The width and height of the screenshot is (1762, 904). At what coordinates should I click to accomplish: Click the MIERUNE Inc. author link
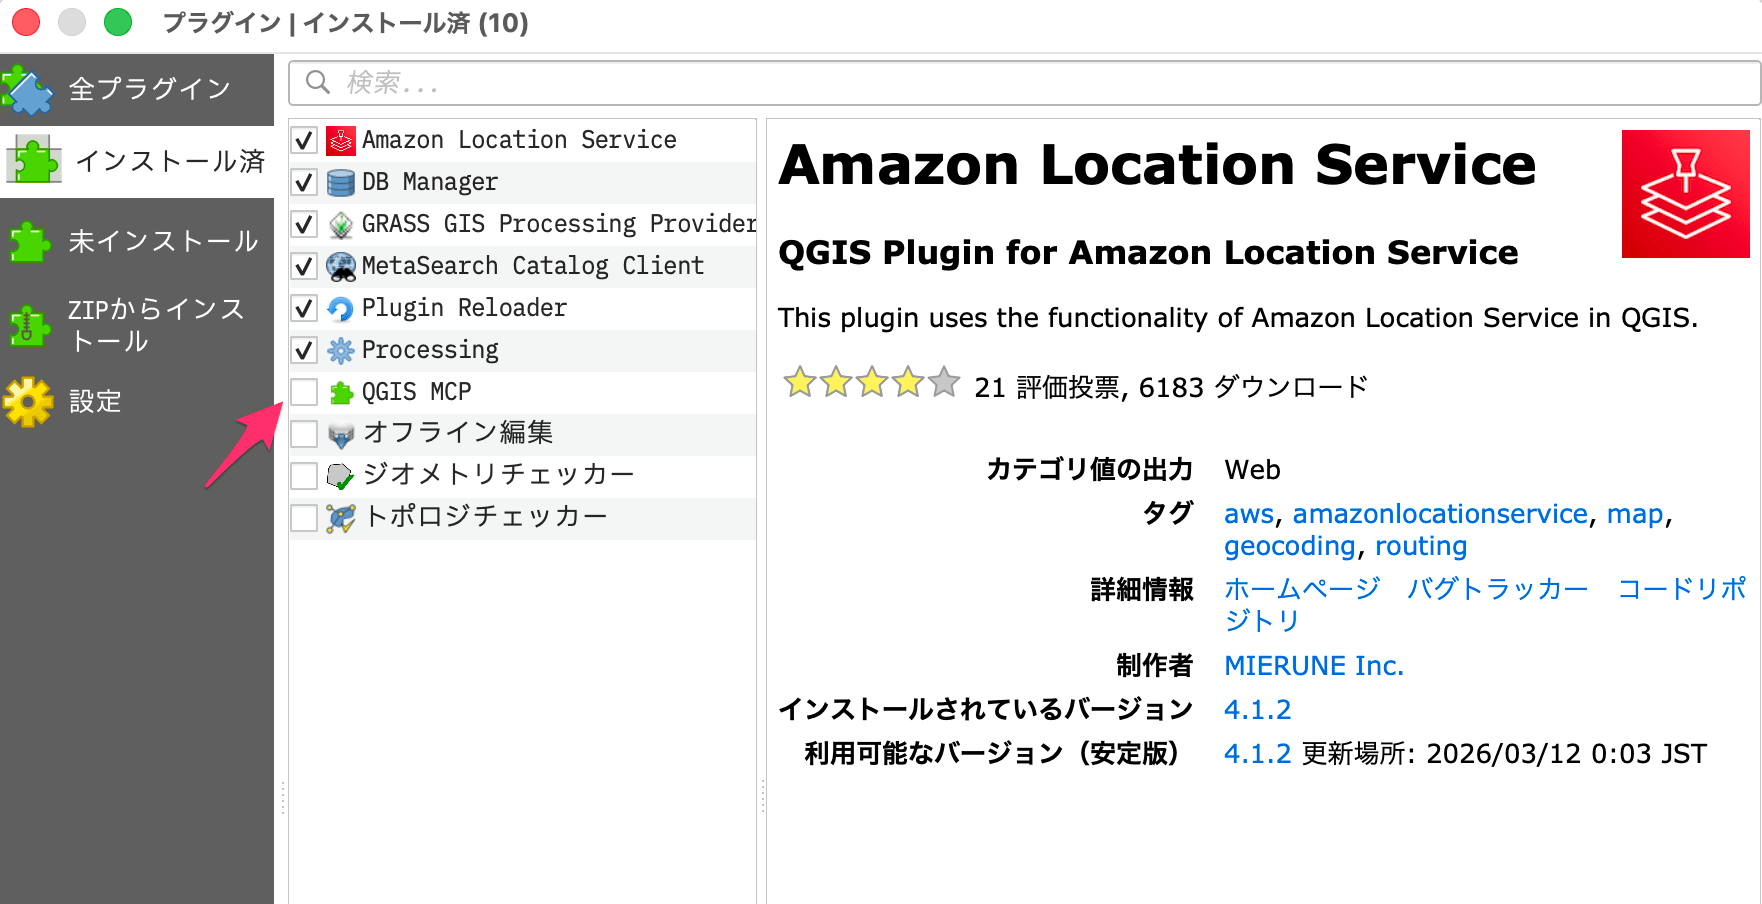1313,665
